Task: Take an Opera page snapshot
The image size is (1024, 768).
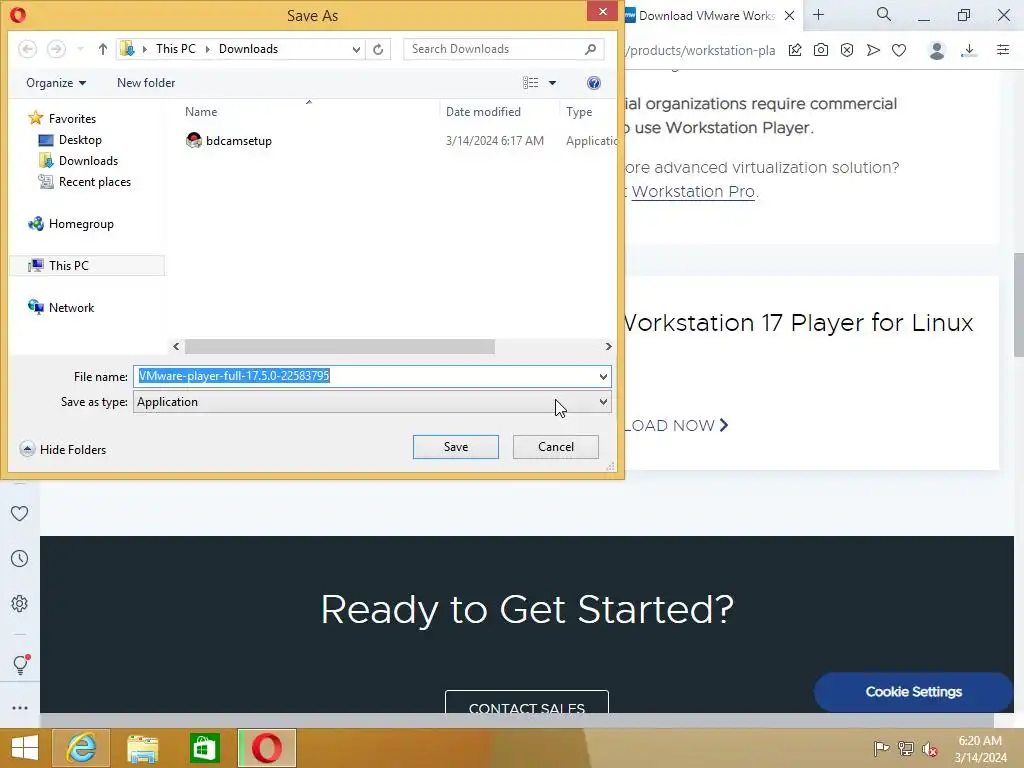Action: tap(821, 50)
